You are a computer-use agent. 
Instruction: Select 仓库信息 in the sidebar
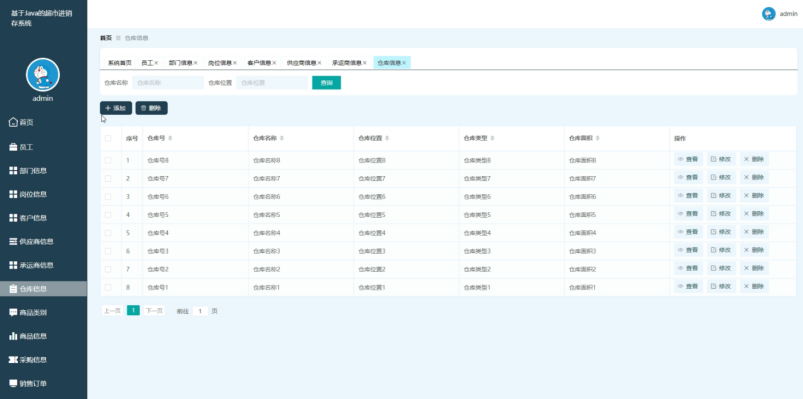(43, 288)
